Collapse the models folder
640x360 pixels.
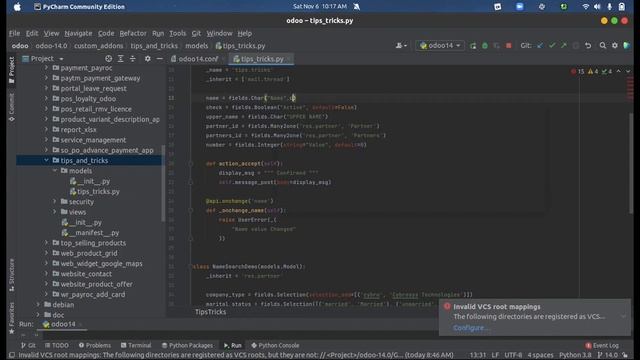tap(55, 171)
